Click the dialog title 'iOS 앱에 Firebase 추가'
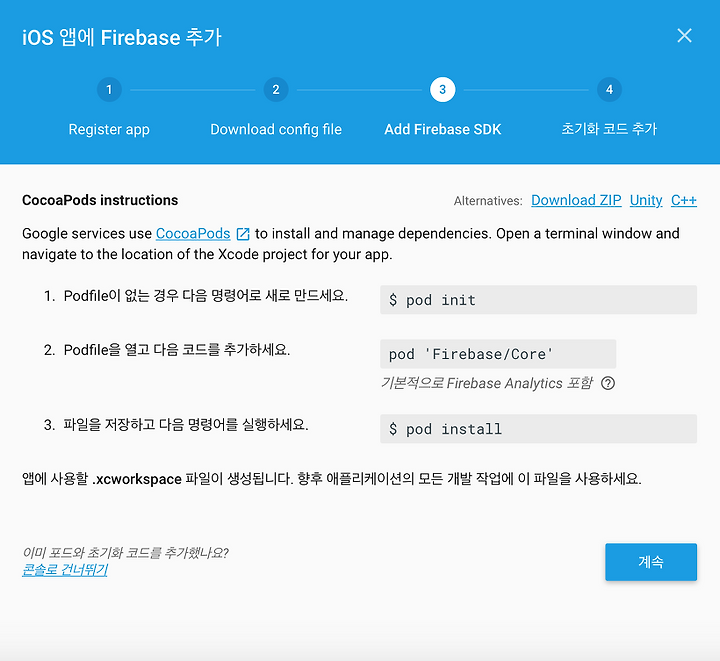This screenshot has width=720, height=661. click(x=122, y=37)
